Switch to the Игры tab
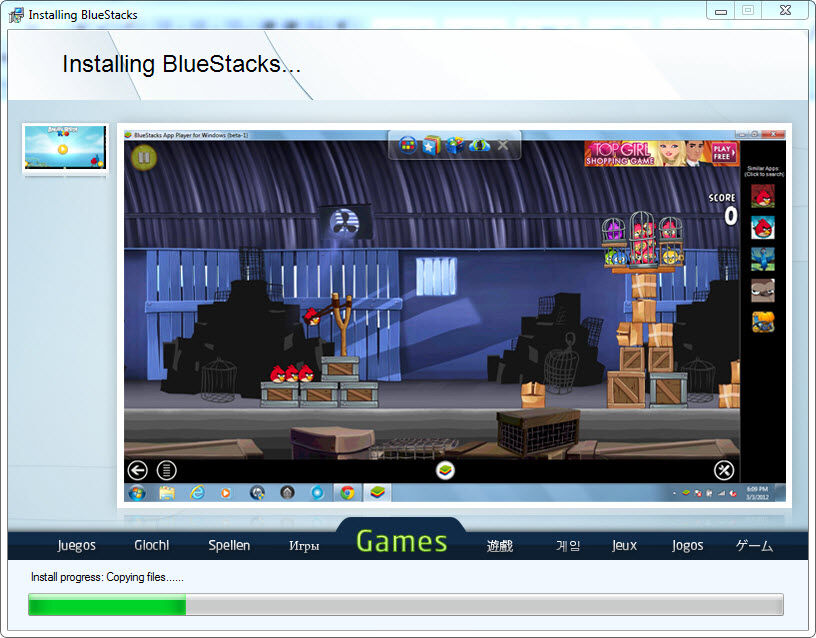Viewport: 816px width, 638px height. click(304, 546)
